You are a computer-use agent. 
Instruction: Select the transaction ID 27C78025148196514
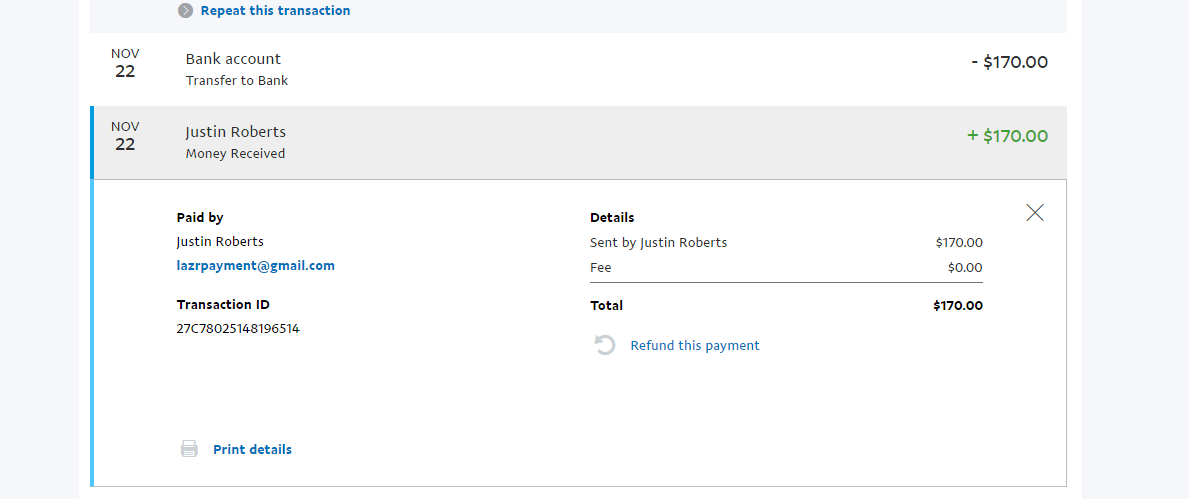(238, 329)
